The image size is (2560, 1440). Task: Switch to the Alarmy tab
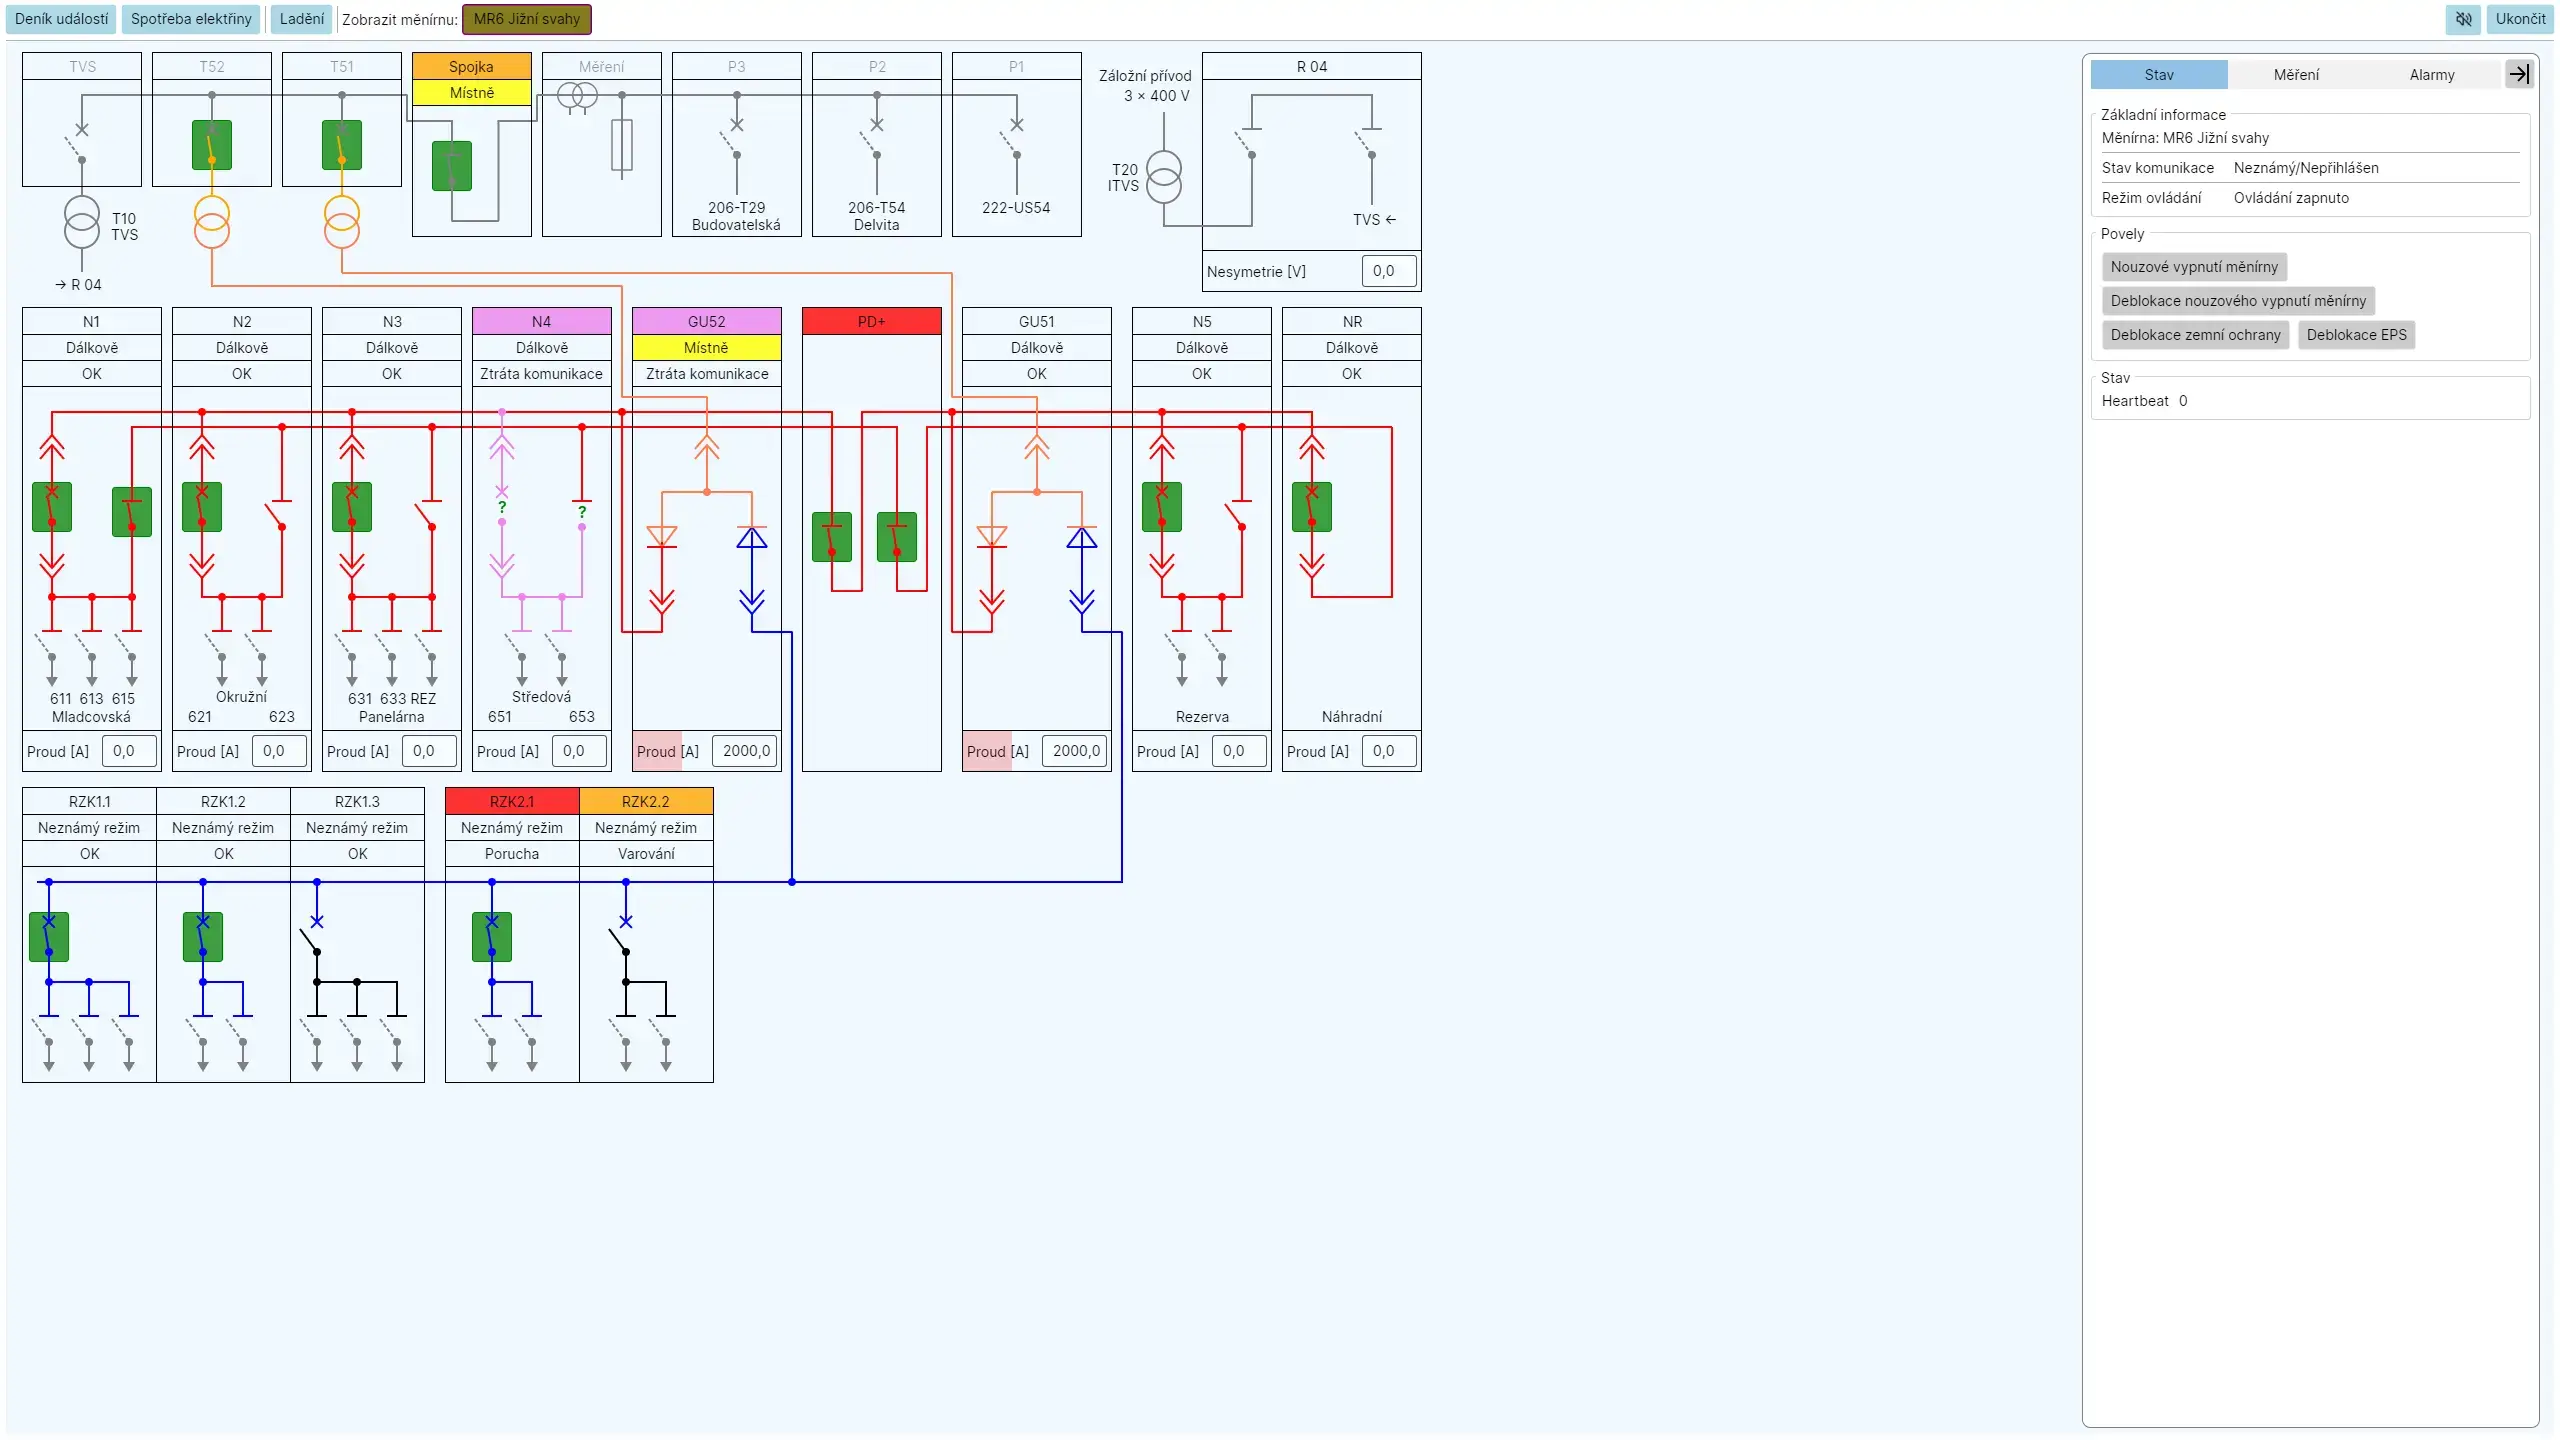[x=2432, y=75]
